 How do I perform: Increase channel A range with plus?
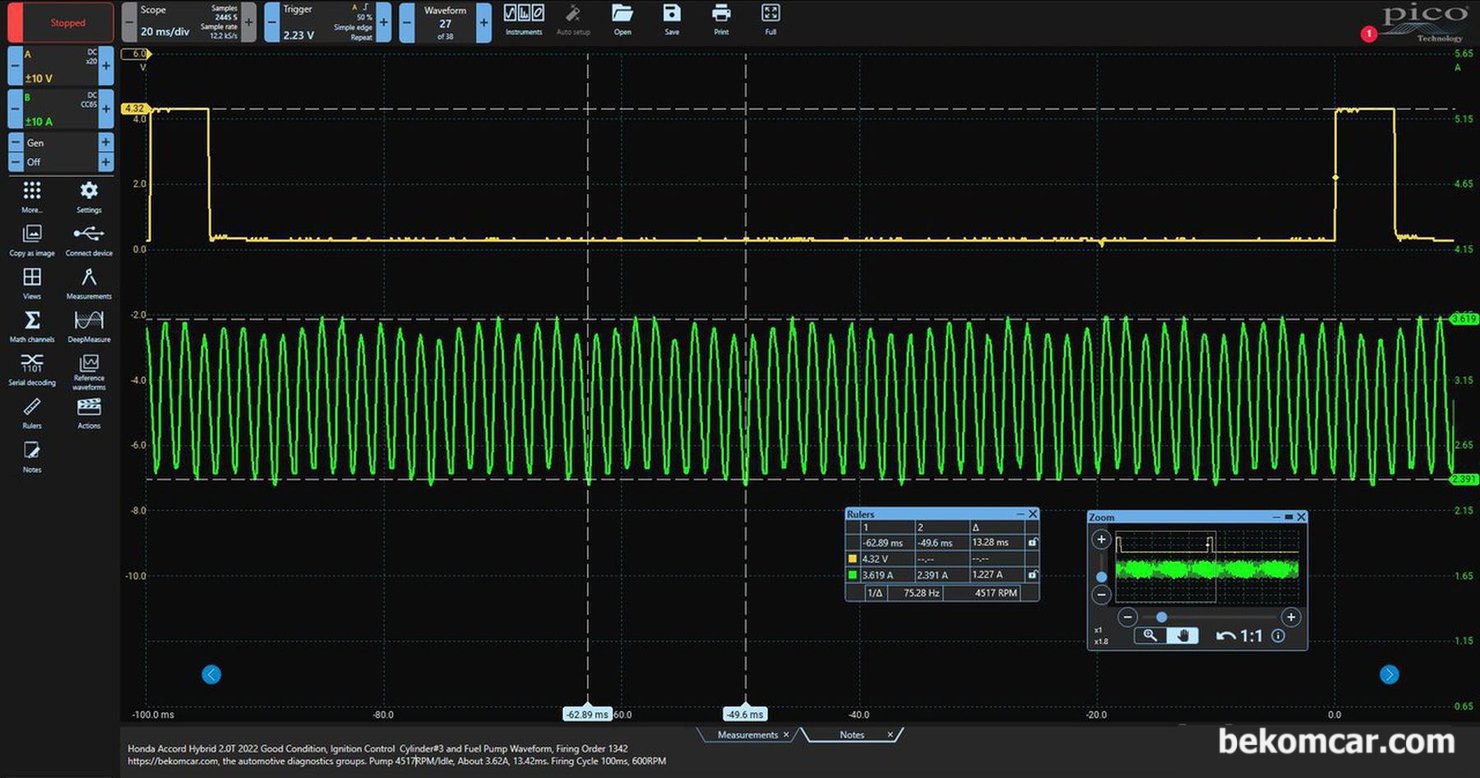(106, 66)
